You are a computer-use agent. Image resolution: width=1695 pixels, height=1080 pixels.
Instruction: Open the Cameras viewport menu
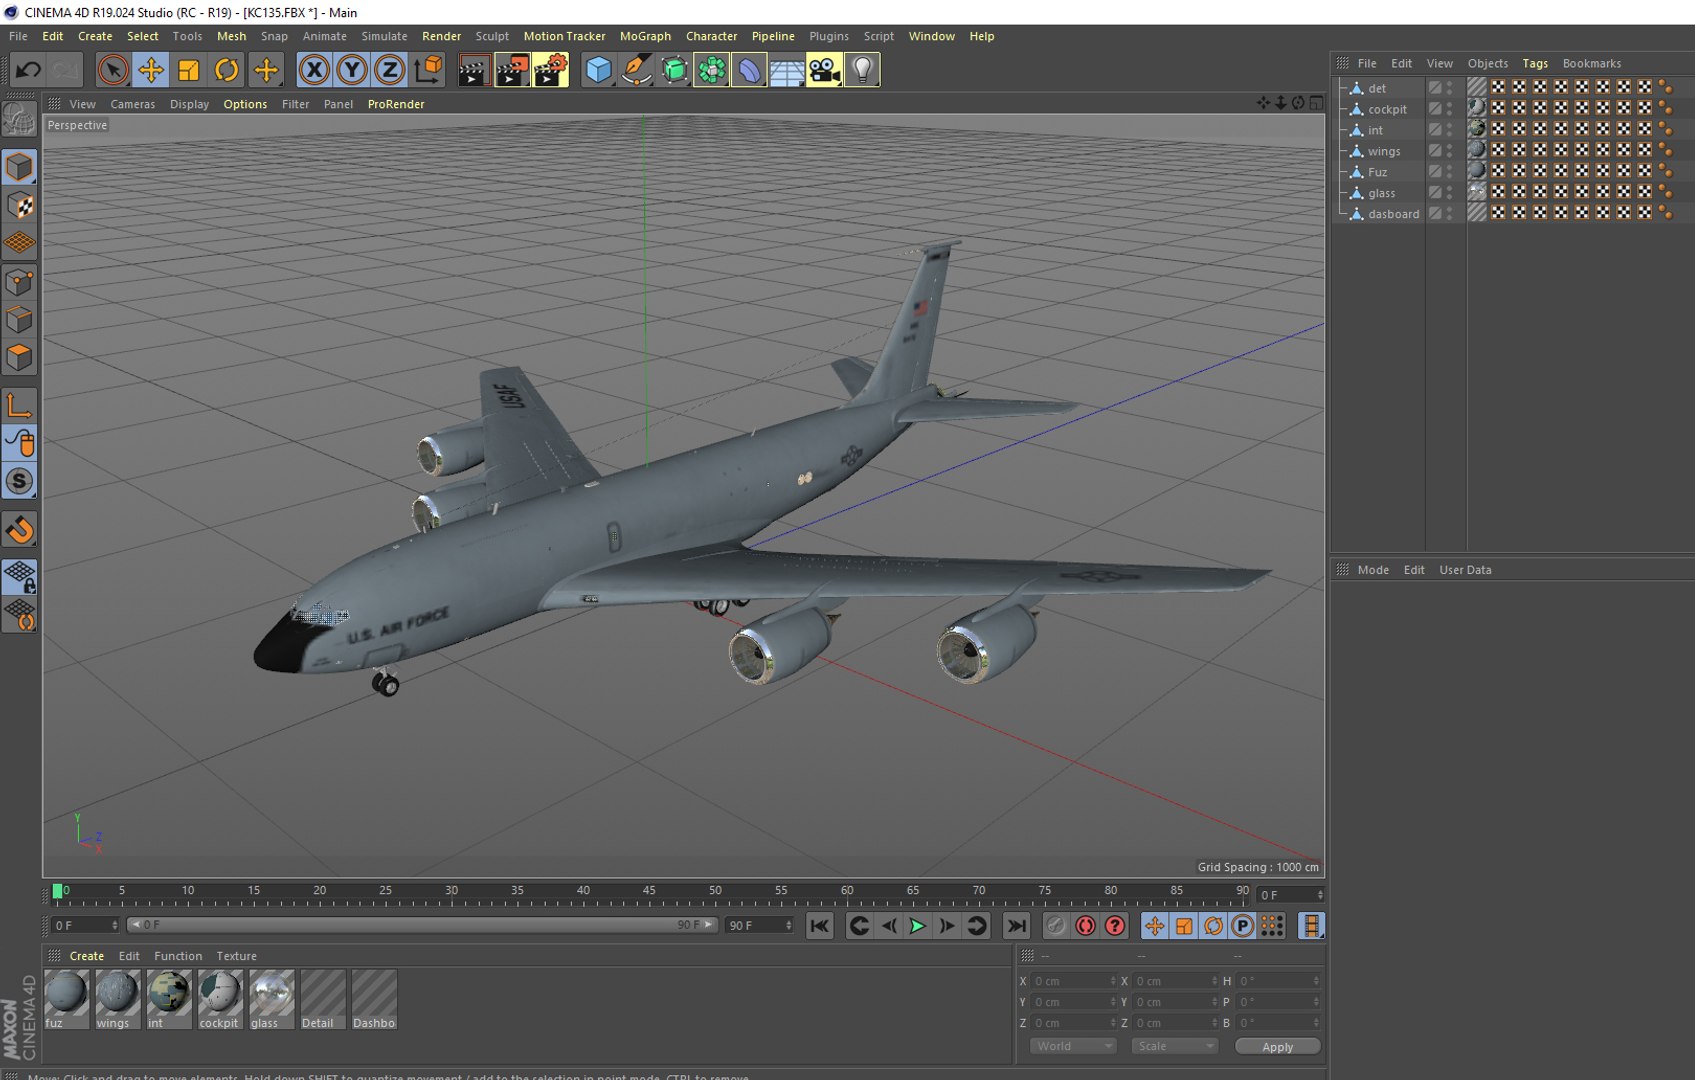click(x=132, y=104)
